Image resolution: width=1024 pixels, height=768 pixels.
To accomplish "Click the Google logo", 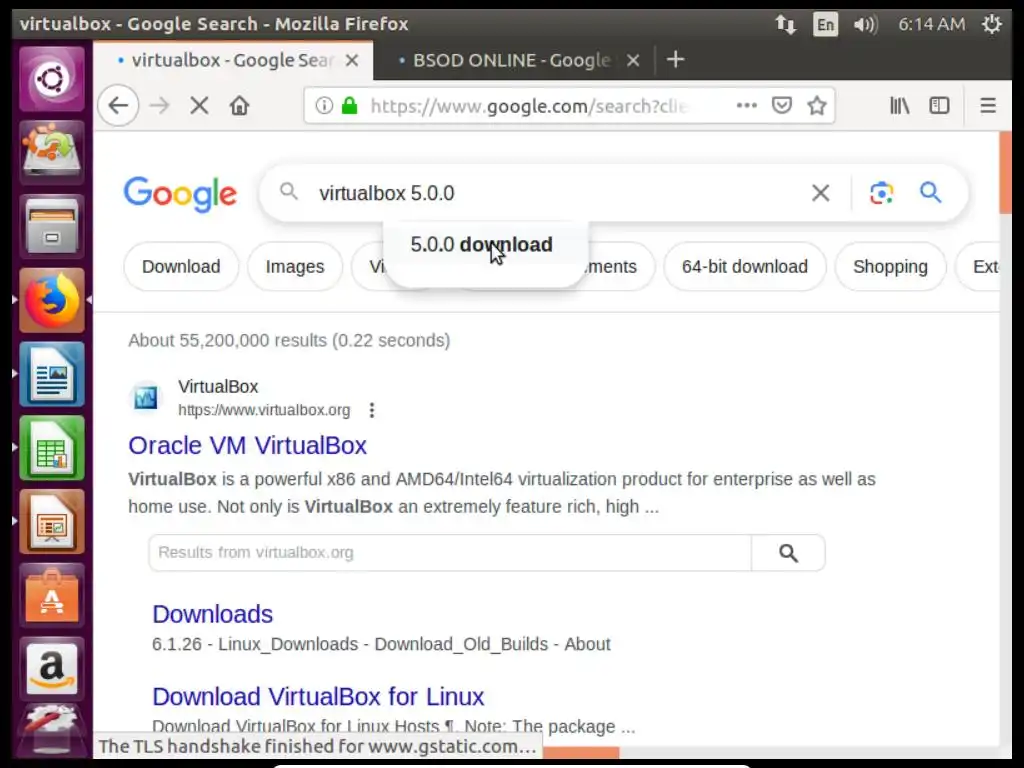I will 180,193.
